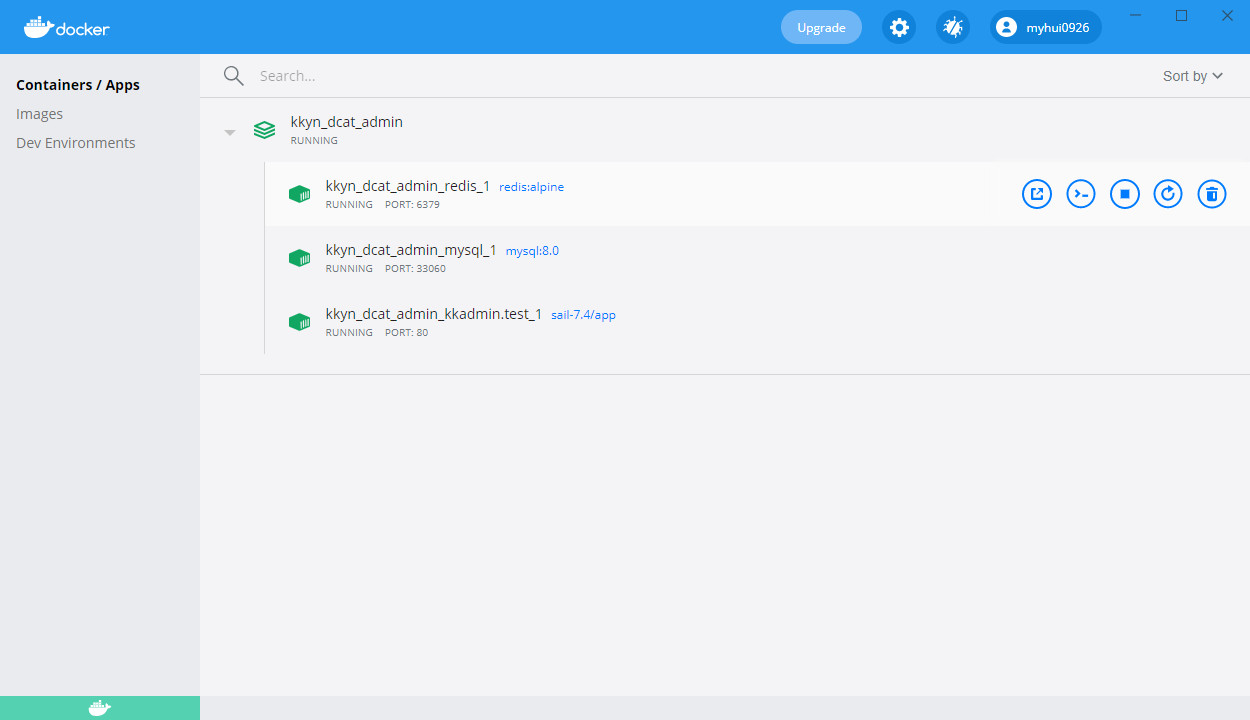Open kkyn_dcat_admin_redis_1 in browser

(1036, 193)
